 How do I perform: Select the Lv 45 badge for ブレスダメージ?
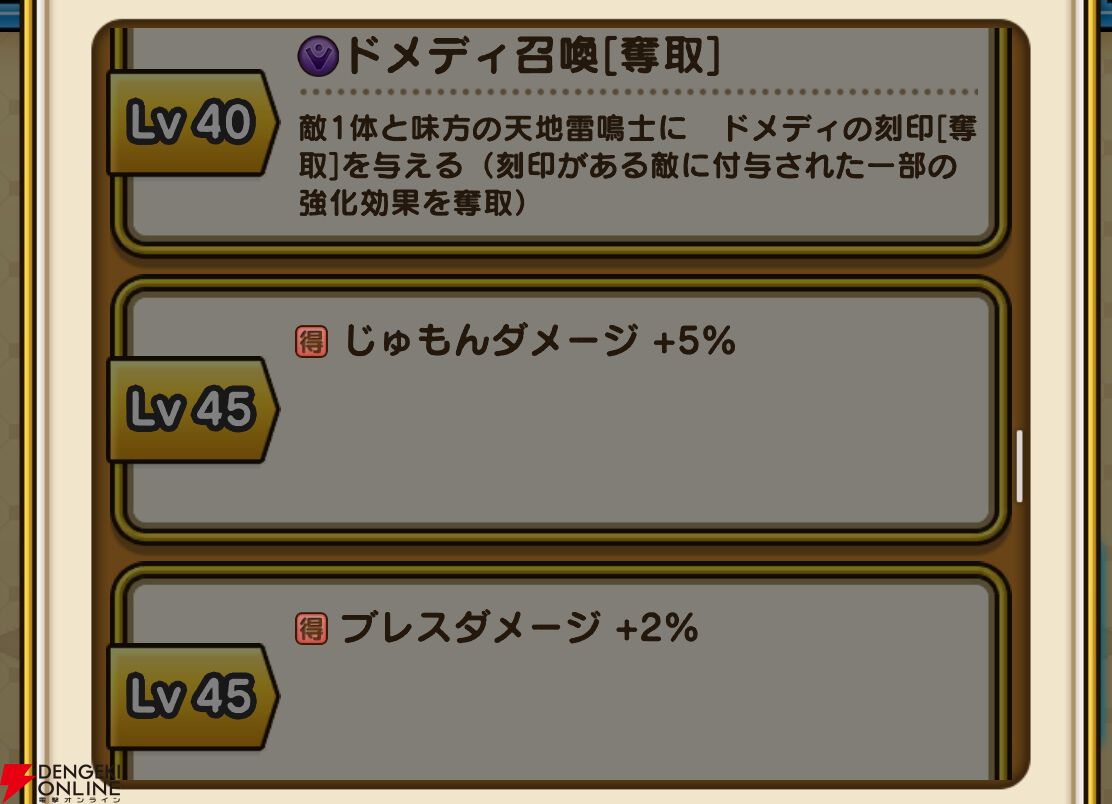(191, 696)
